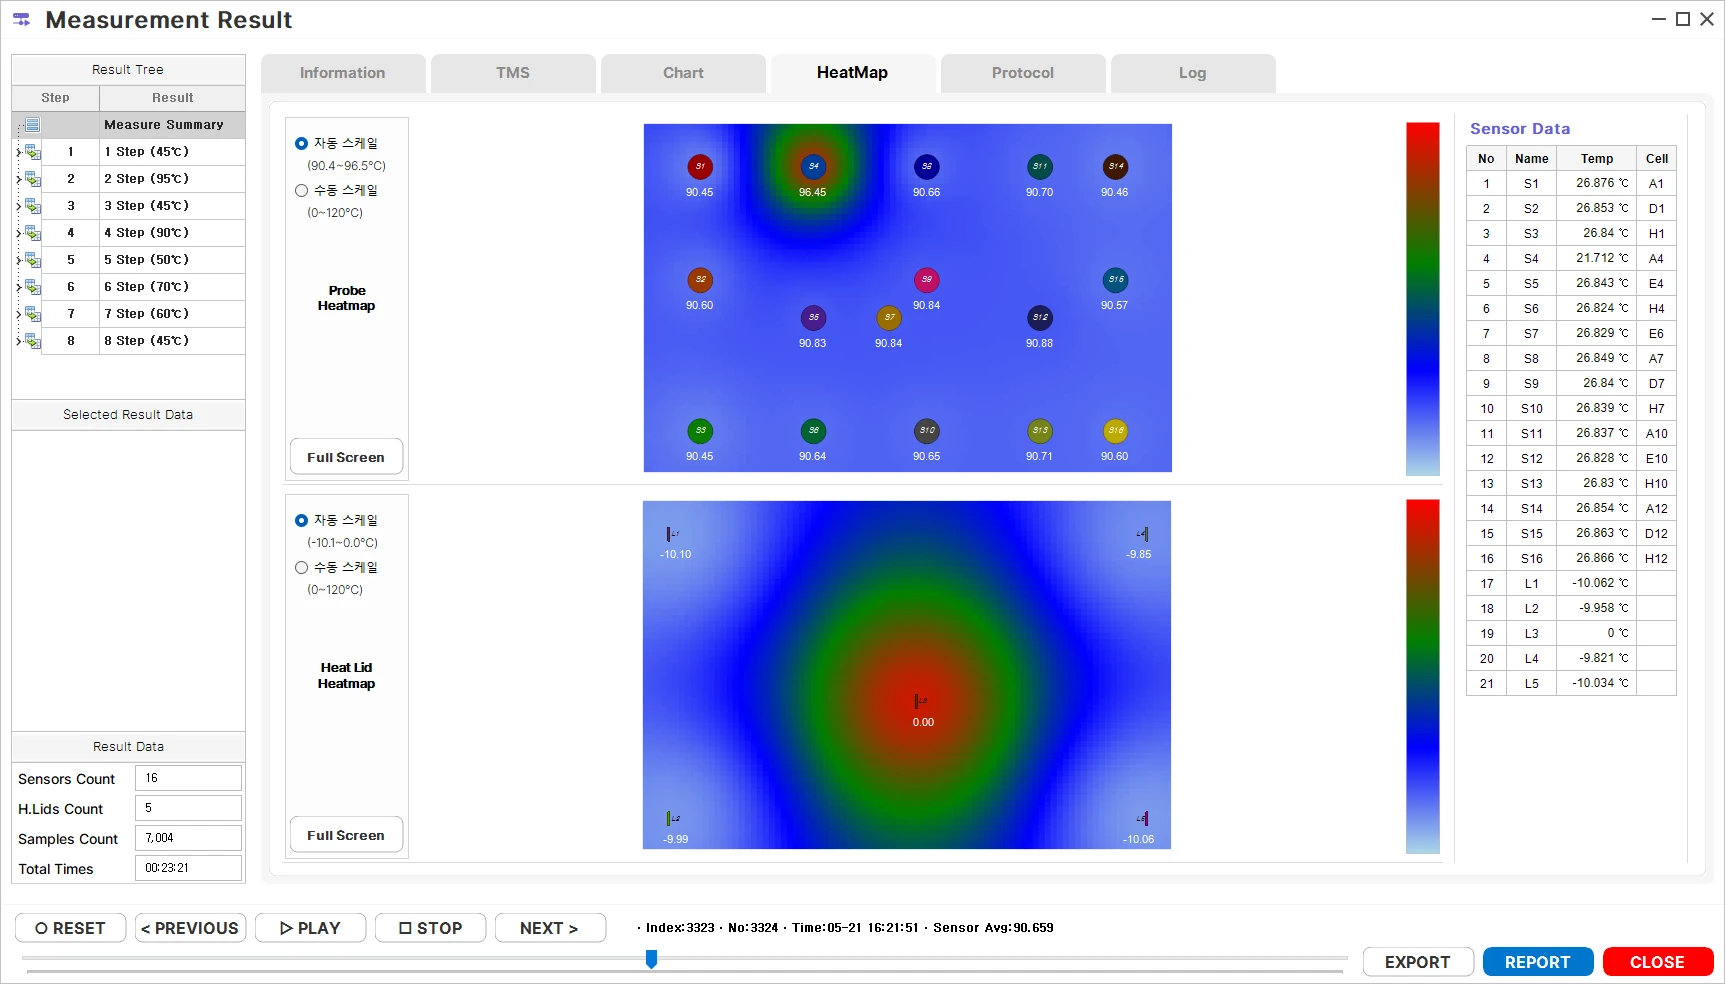The height and width of the screenshot is (984, 1725).
Task: Click the S4 sensor marker reading 96.45
Action: 813,167
